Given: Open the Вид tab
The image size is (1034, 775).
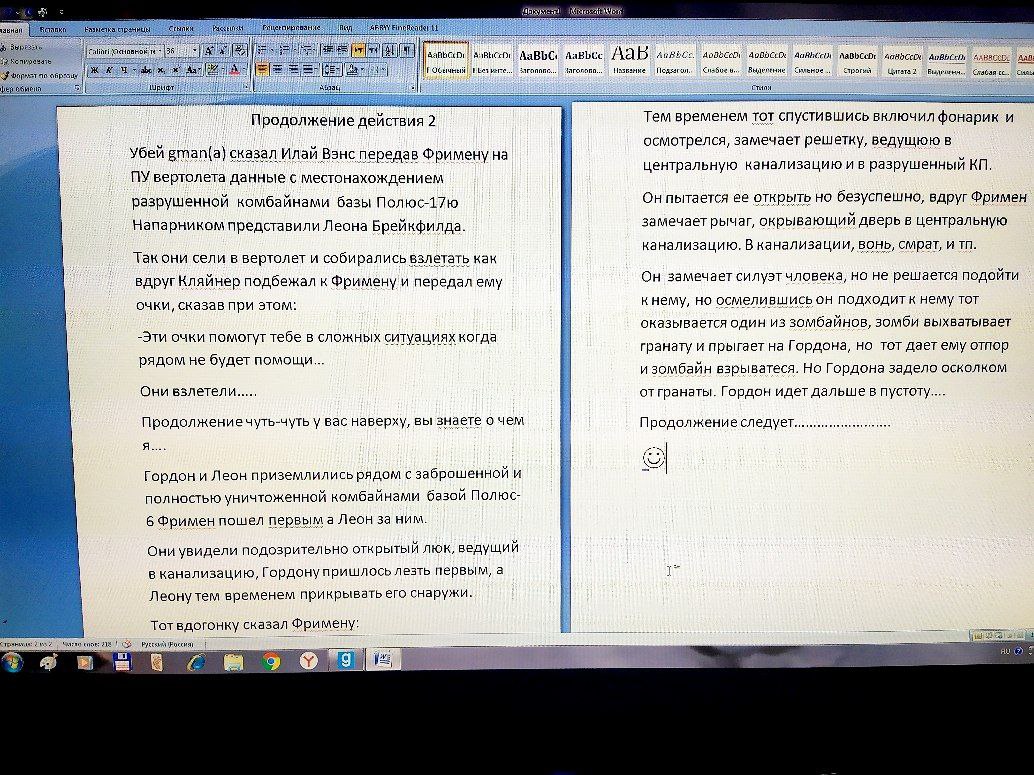Looking at the screenshot, I should pyautogui.click(x=345, y=28).
